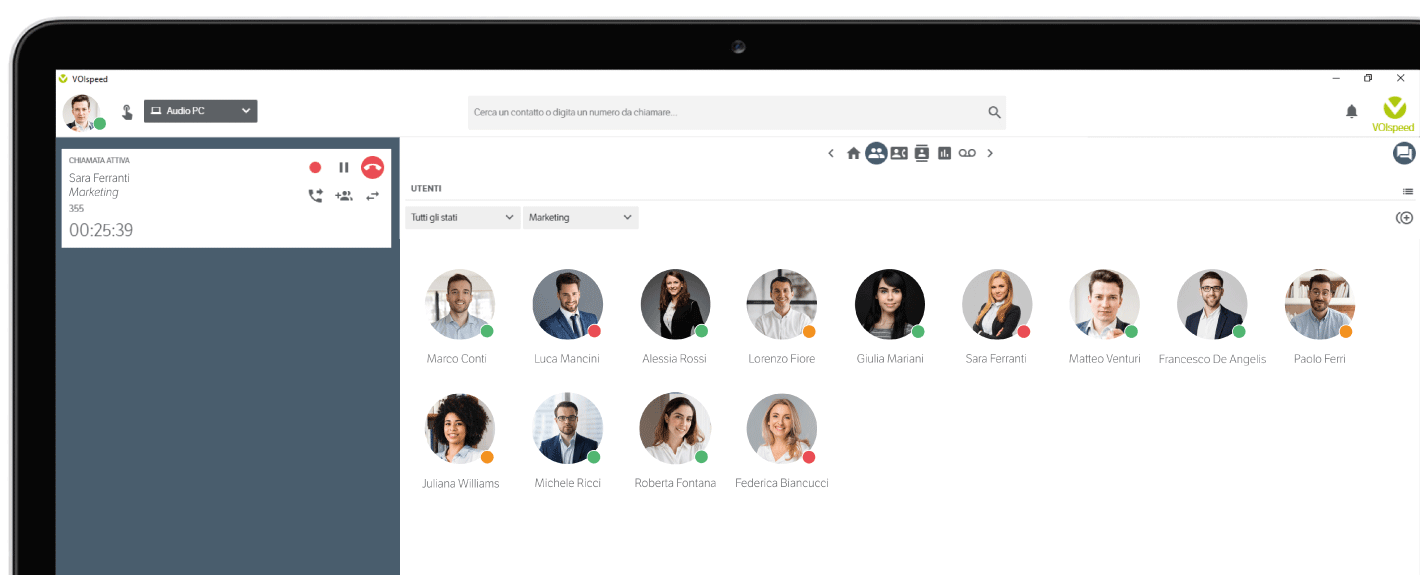Click the UTENTI section heading
The width and height of the screenshot is (1420, 575).
[x=426, y=188]
